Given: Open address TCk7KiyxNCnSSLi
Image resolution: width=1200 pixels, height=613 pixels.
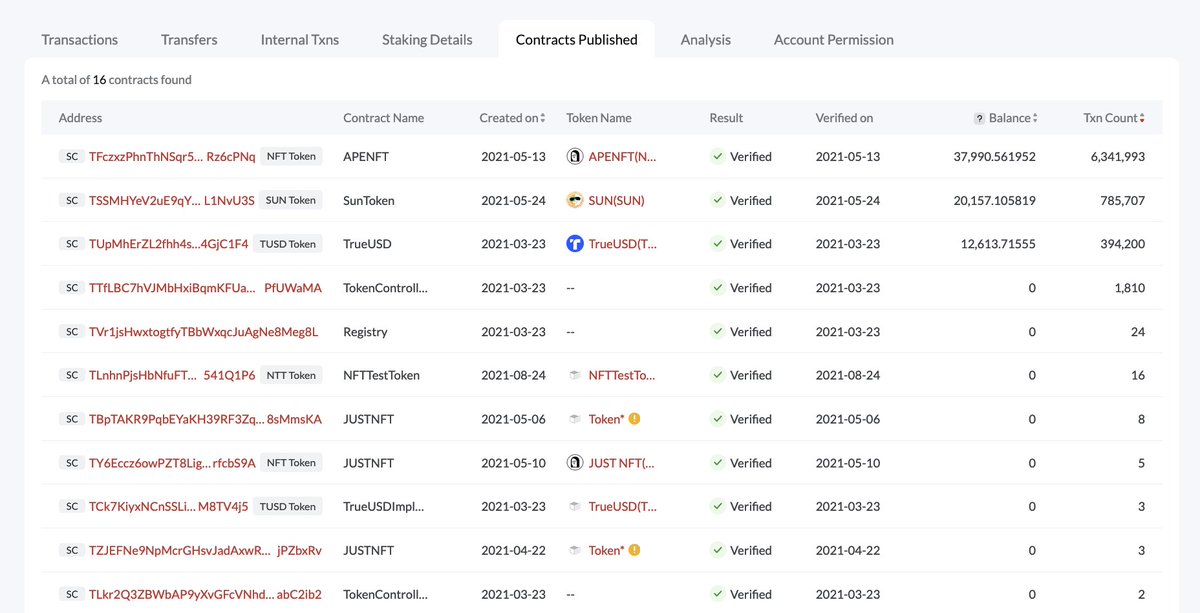Looking at the screenshot, I should (x=169, y=506).
